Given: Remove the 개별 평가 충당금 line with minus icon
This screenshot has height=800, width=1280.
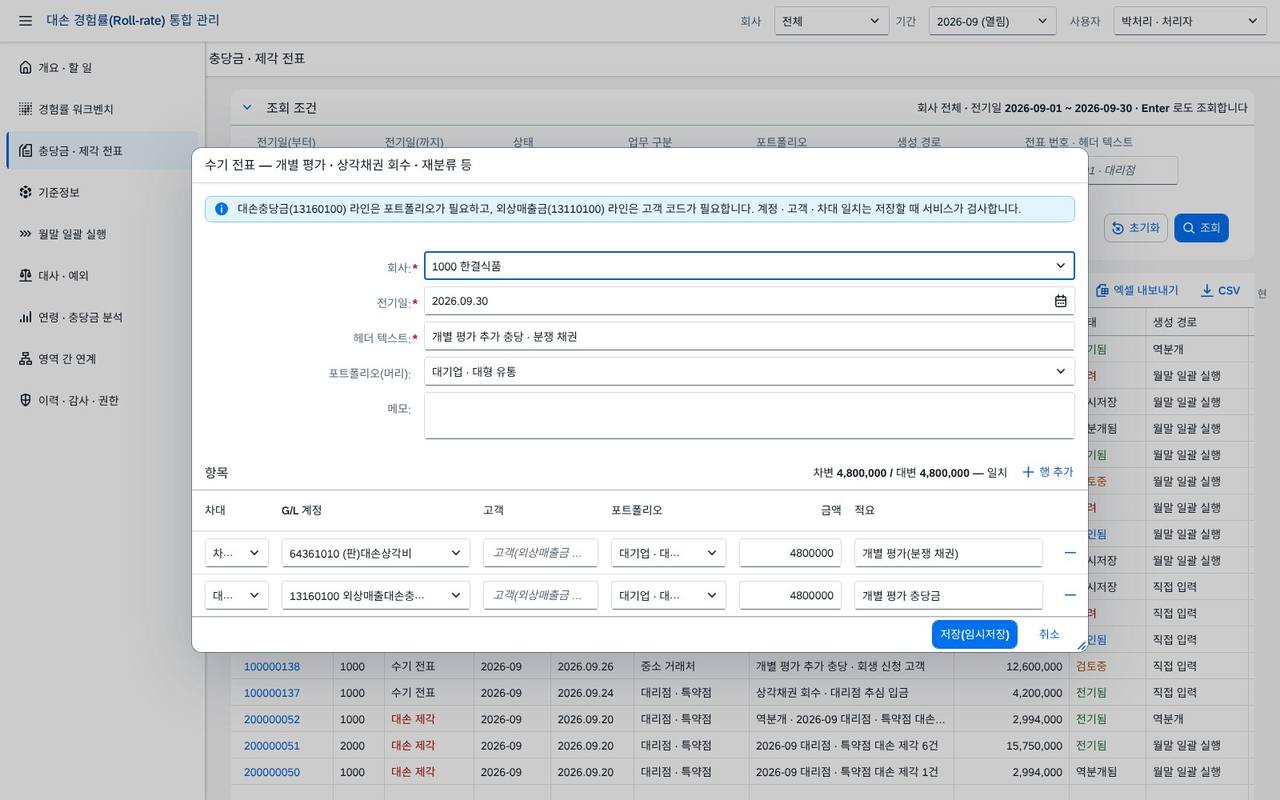Looking at the screenshot, I should click(1070, 595).
